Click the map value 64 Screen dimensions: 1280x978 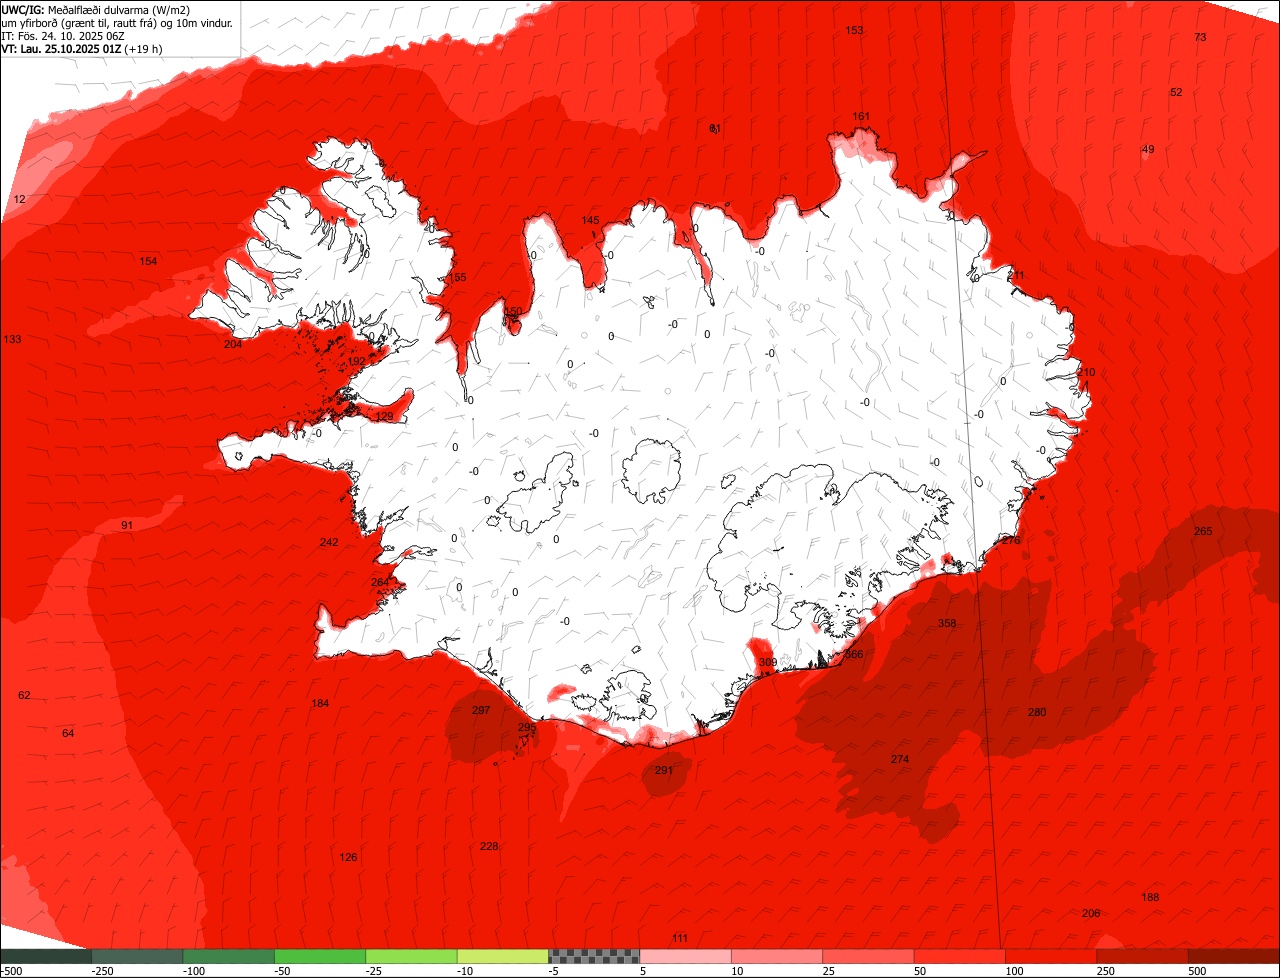(68, 733)
